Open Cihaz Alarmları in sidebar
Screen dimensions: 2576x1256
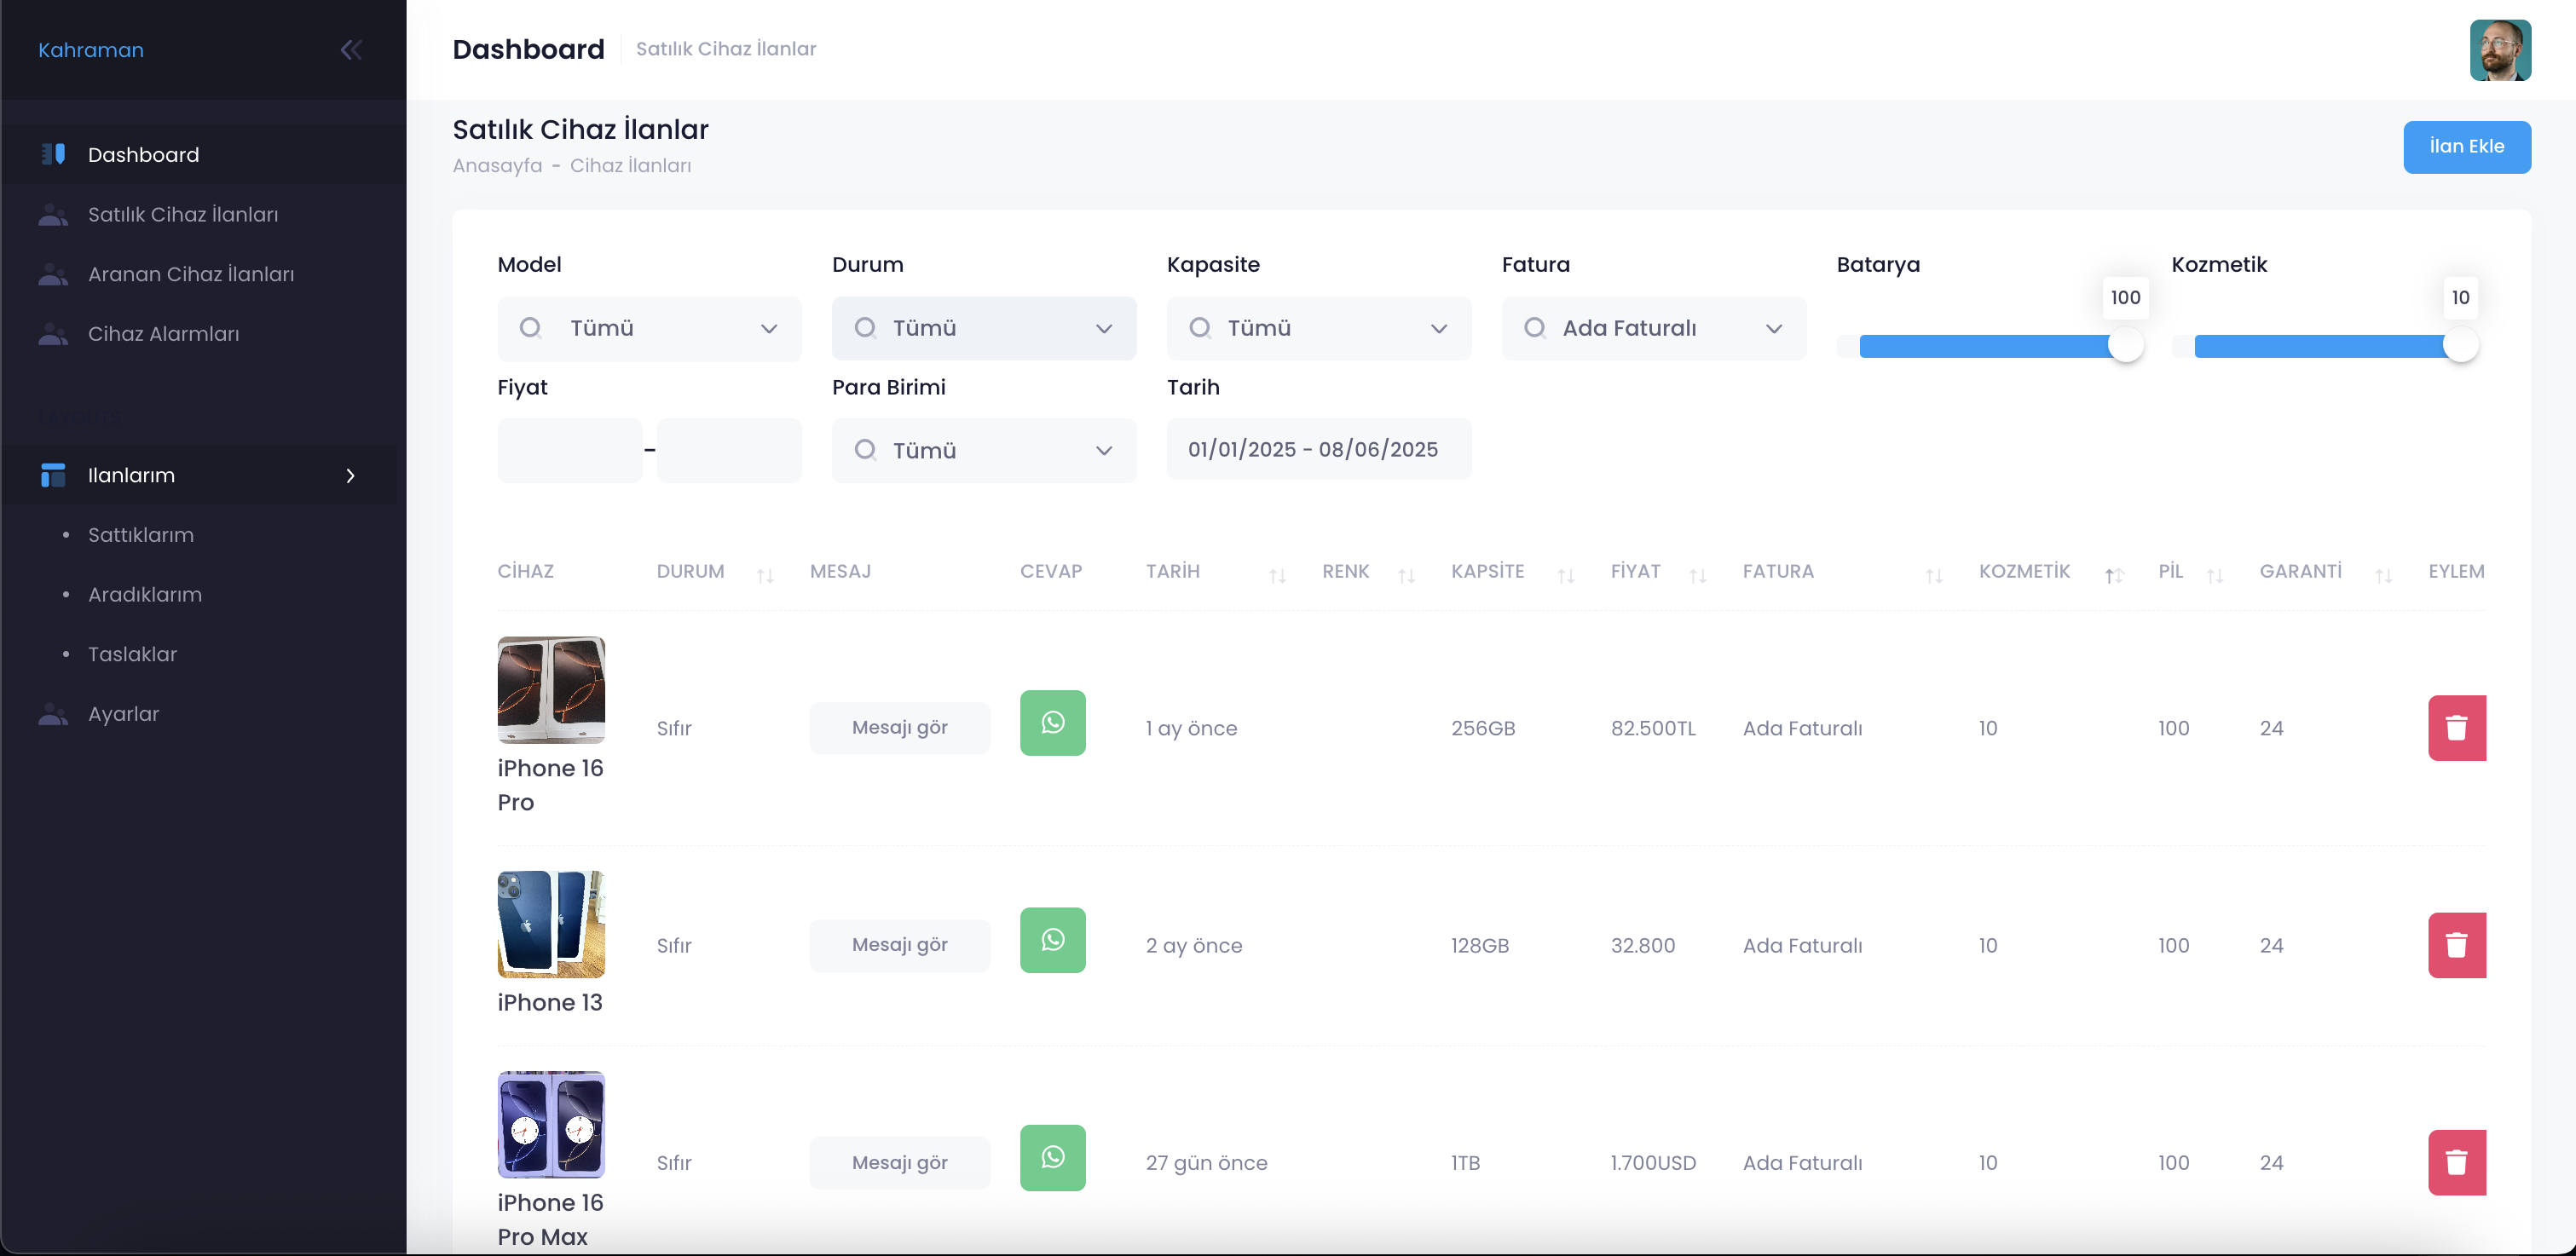click(163, 334)
